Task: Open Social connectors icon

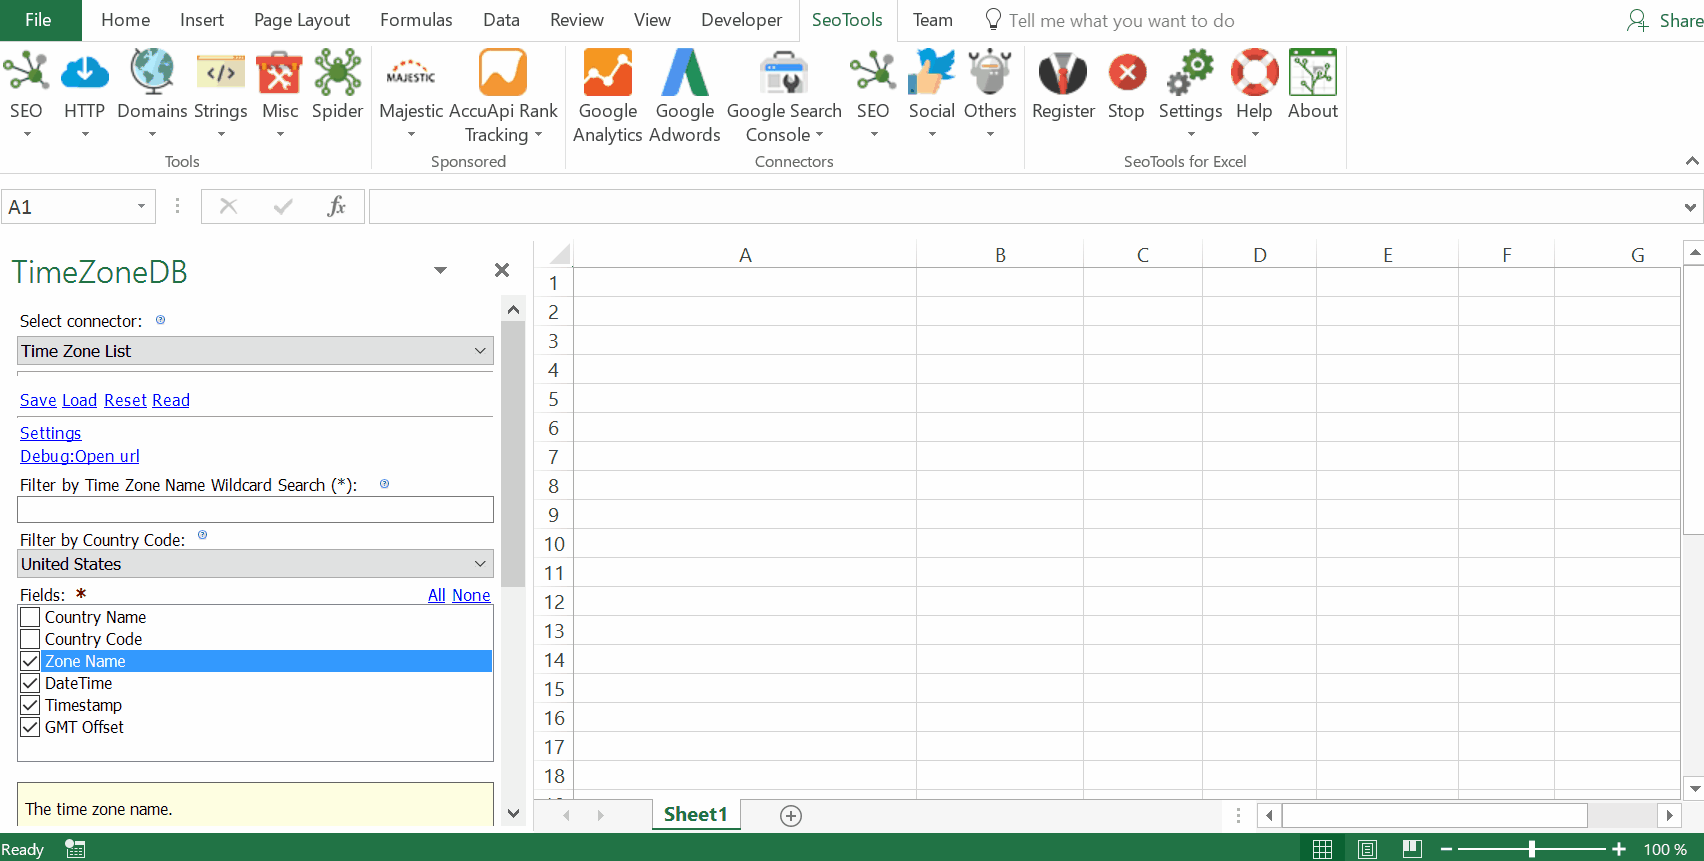Action: pos(932,72)
